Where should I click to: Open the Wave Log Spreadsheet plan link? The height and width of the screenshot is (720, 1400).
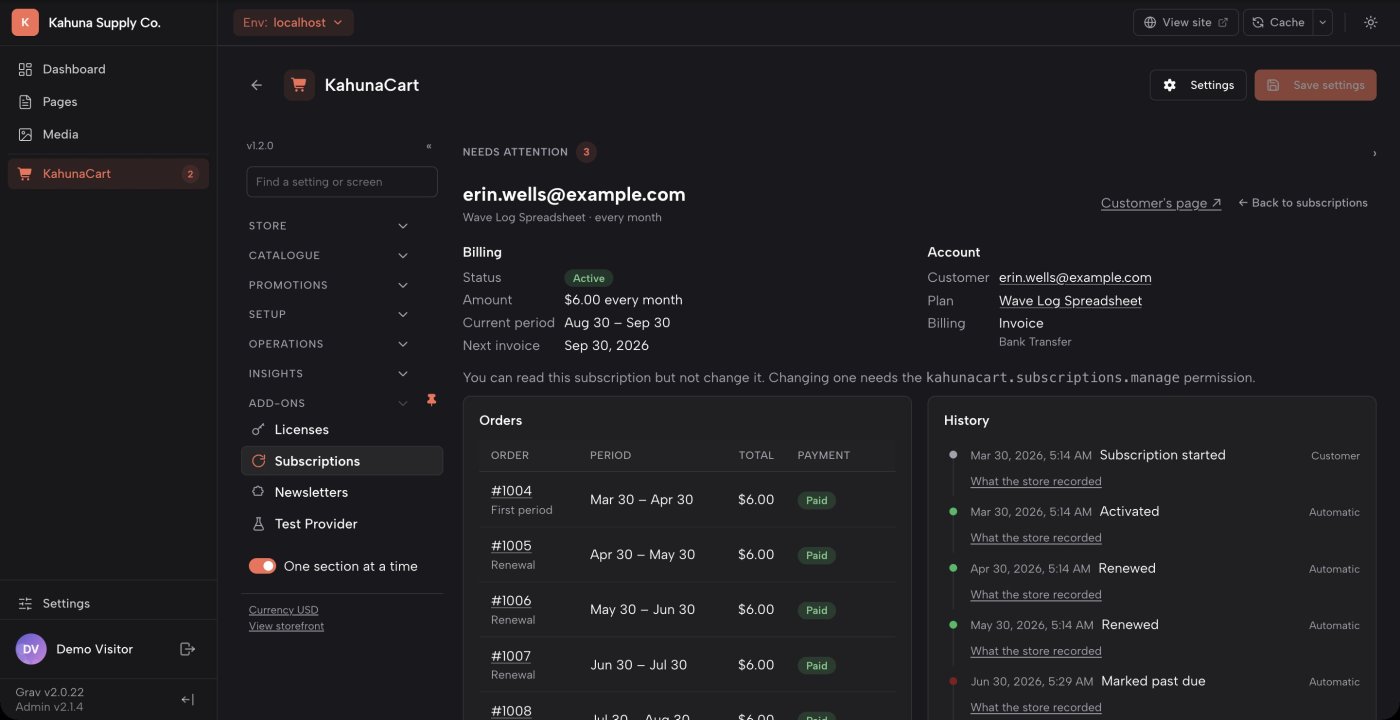[1070, 301]
